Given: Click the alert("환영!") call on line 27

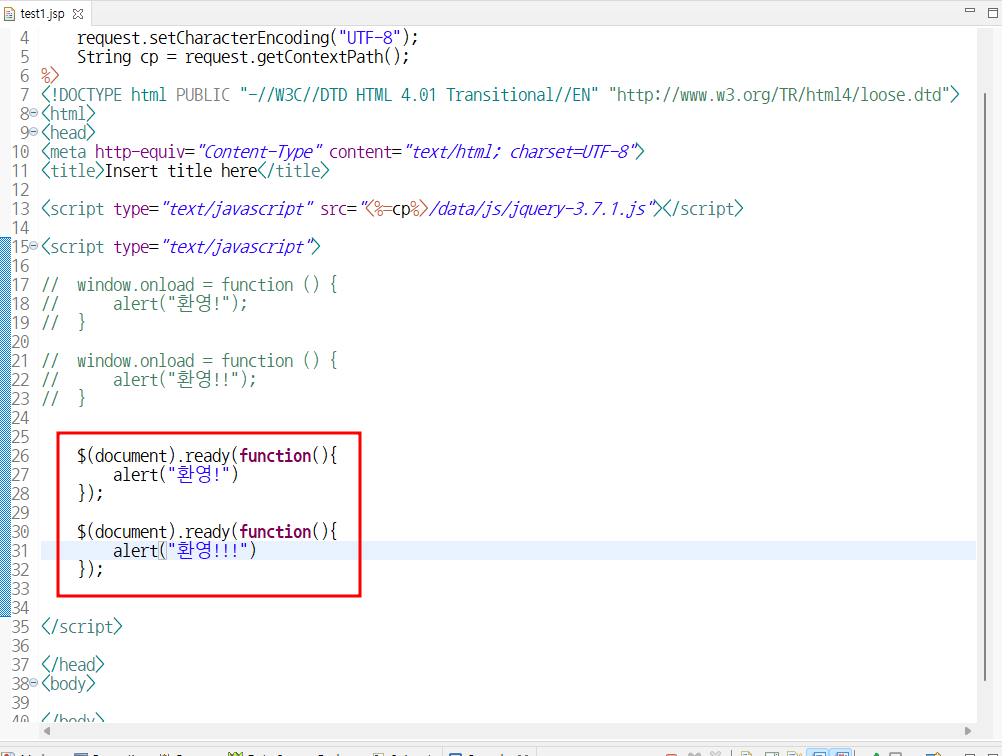Looking at the screenshot, I should (x=176, y=474).
